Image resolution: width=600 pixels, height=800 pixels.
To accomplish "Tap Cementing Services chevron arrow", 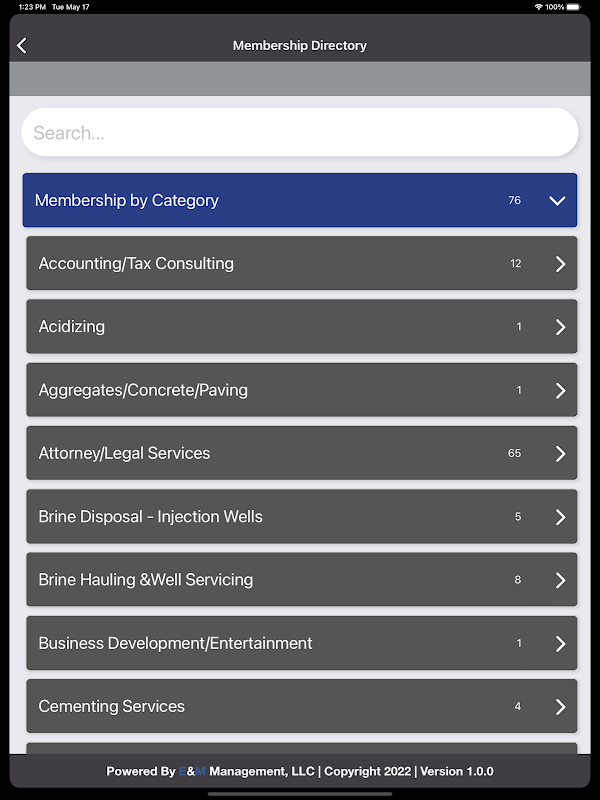I will pyautogui.click(x=560, y=707).
